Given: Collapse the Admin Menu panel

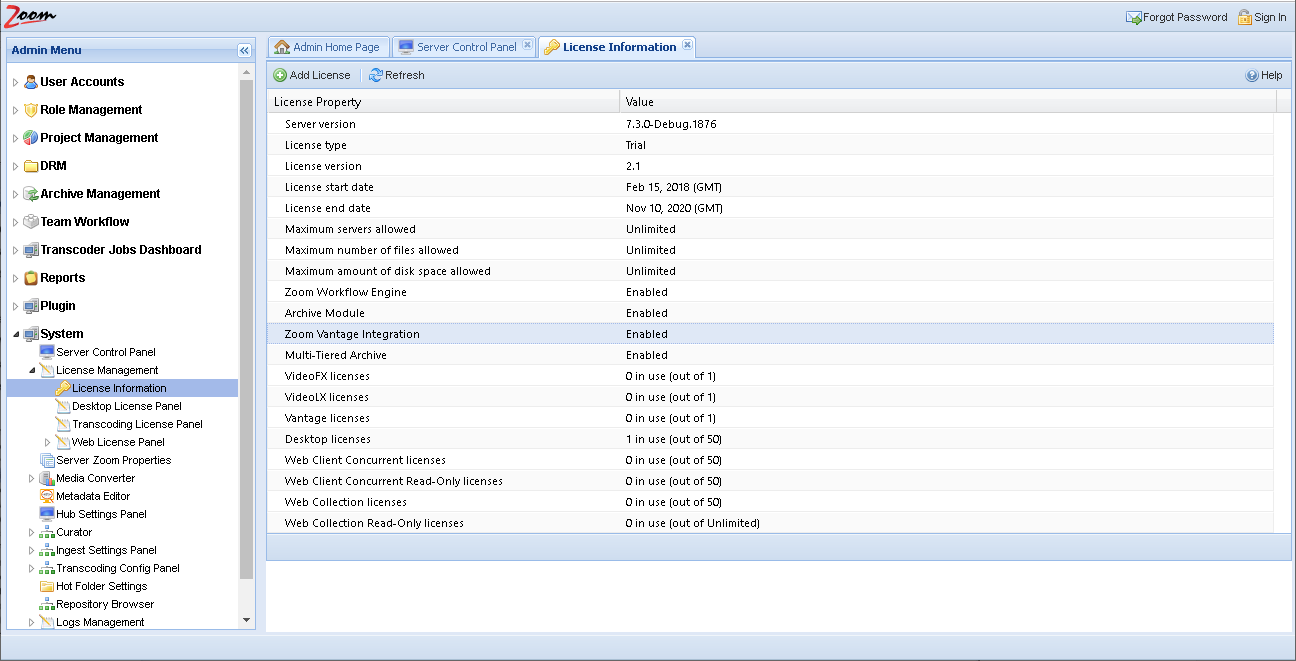Looking at the screenshot, I should tap(244, 50).
